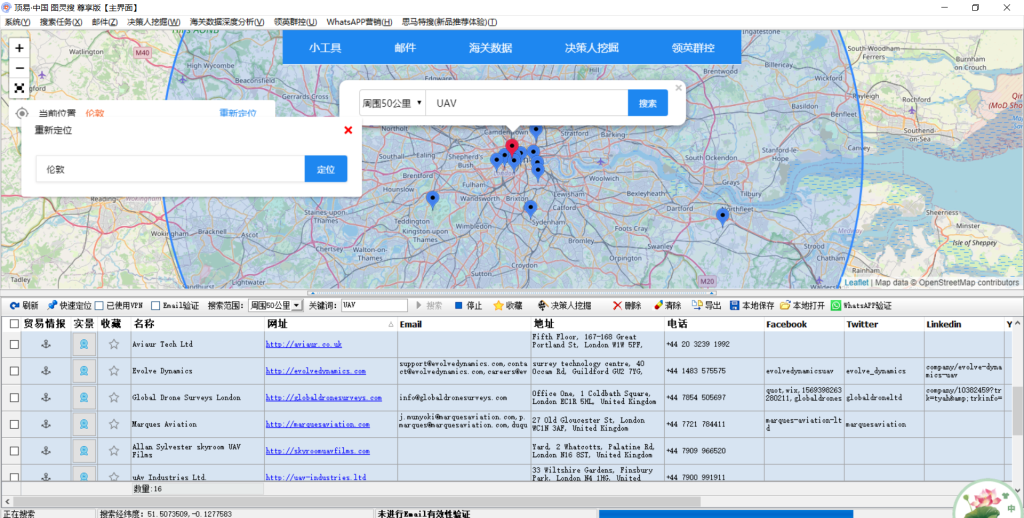
Task: Click the map zoom out (−) button
Action: pos(19,68)
